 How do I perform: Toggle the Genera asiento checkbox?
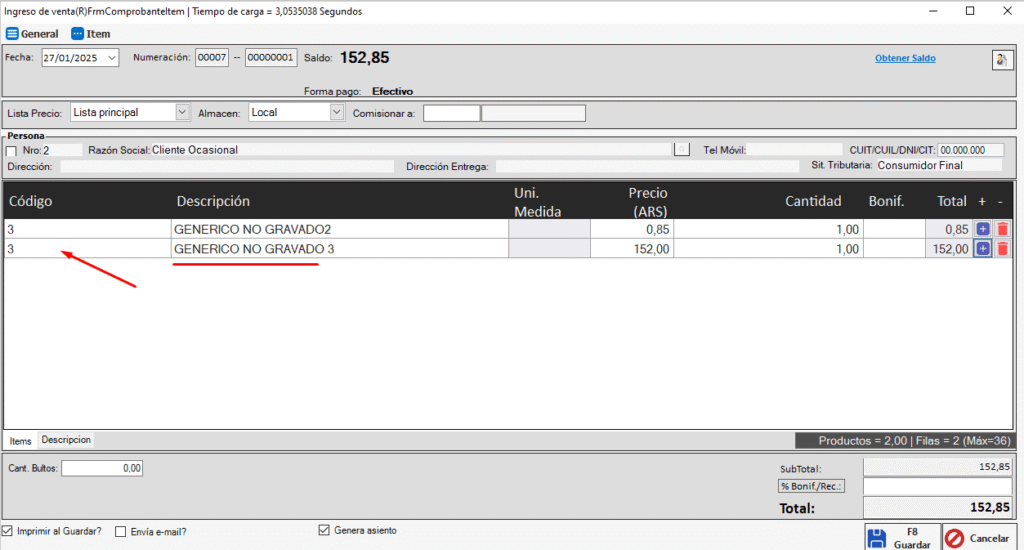(323, 530)
